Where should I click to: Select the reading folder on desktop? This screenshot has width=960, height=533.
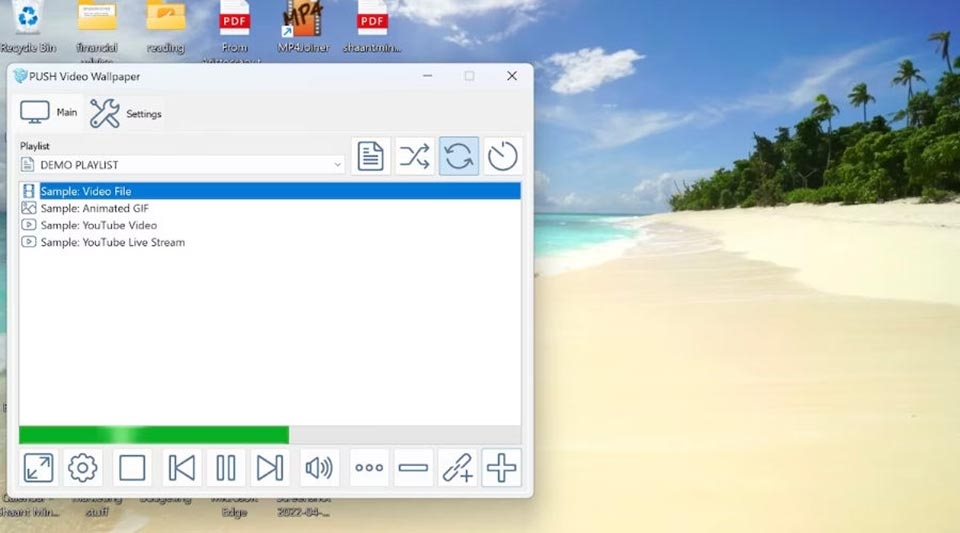click(x=165, y=28)
